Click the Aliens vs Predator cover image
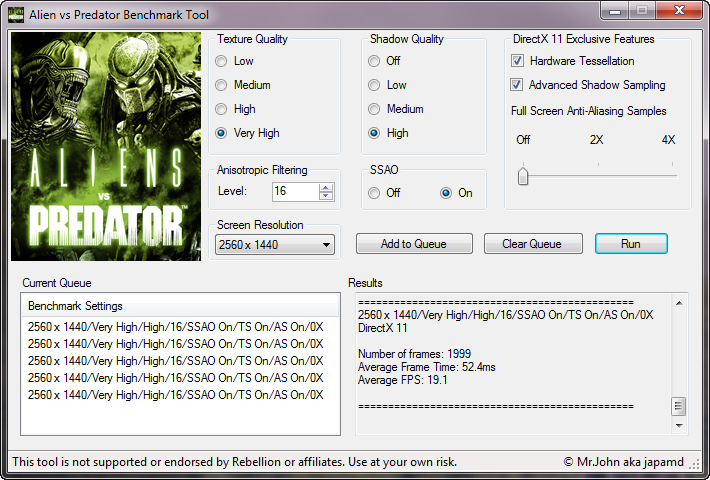 (x=106, y=146)
